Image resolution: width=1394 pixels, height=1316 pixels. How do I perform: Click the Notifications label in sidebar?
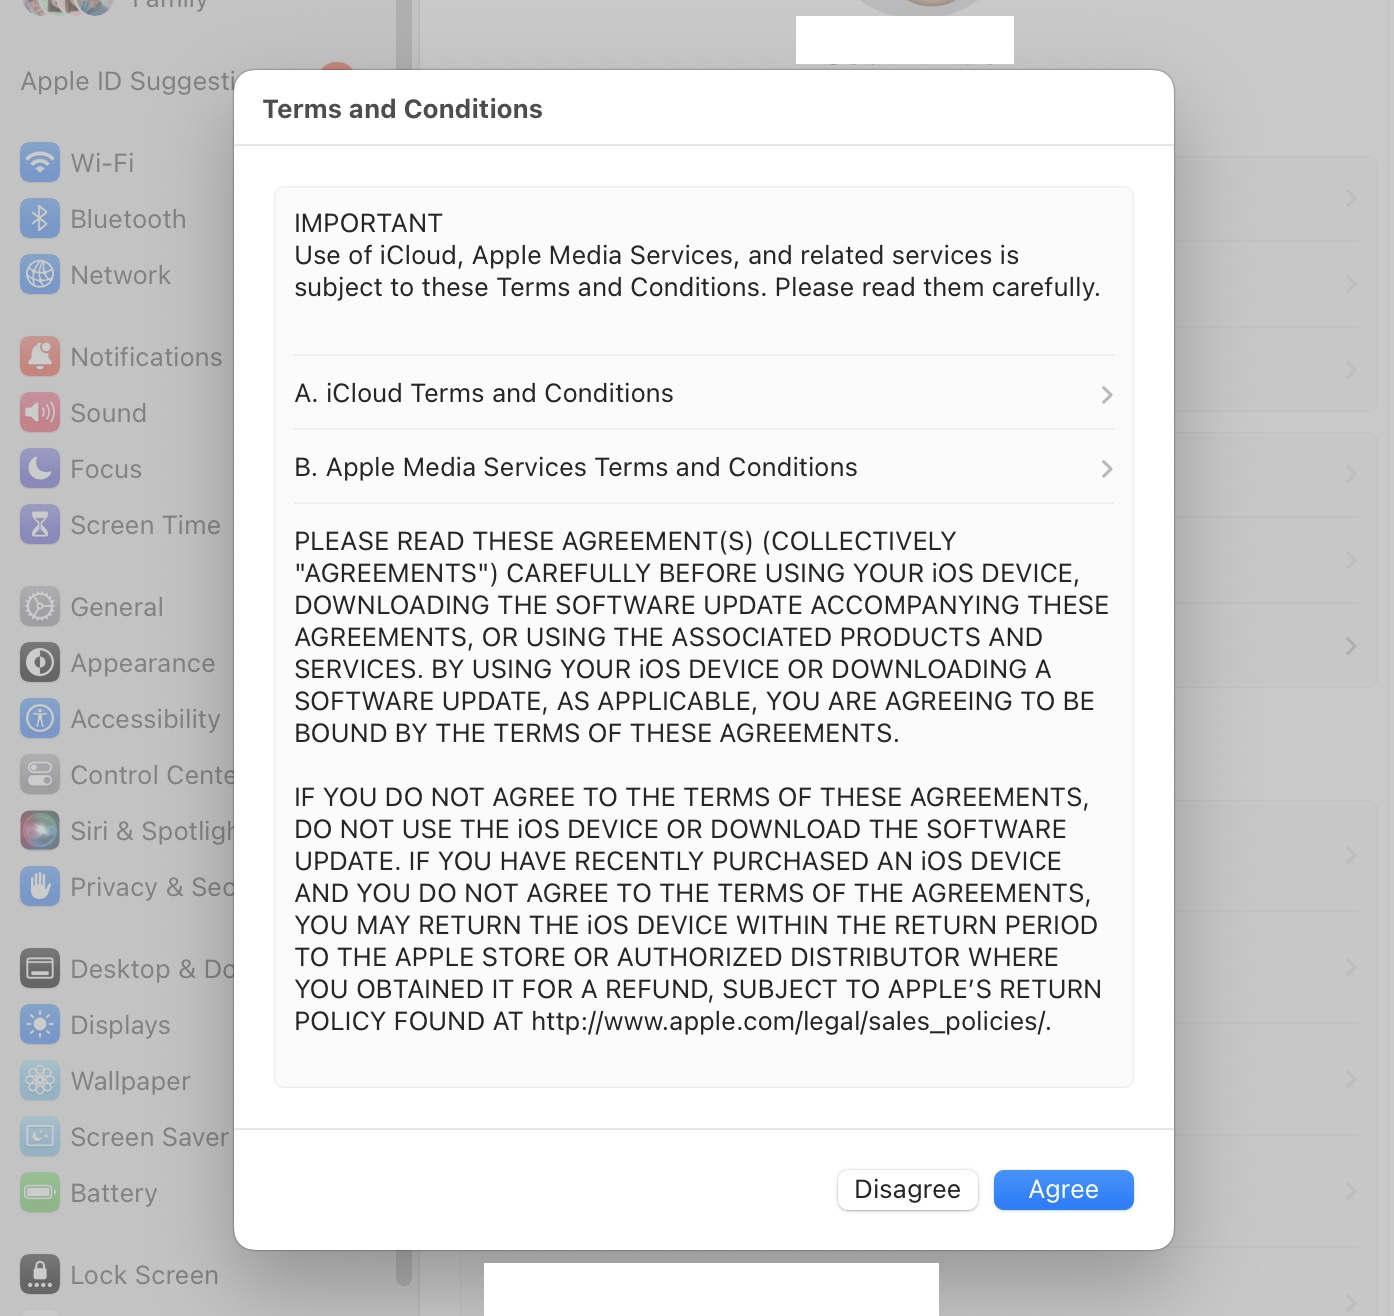coord(147,357)
